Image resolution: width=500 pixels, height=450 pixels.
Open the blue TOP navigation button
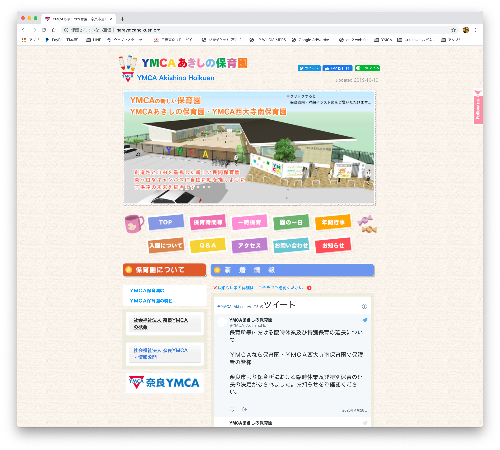(x=166, y=222)
